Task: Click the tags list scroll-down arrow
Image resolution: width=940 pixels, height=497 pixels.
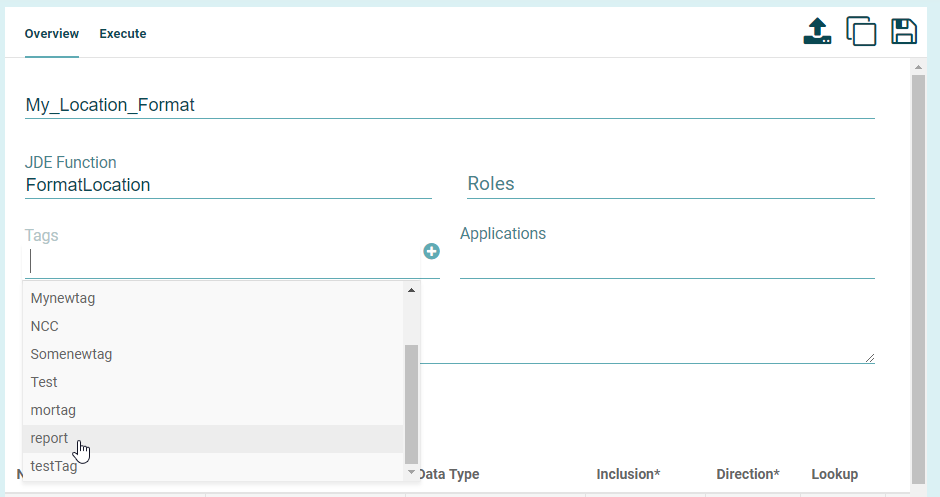Action: point(411,471)
